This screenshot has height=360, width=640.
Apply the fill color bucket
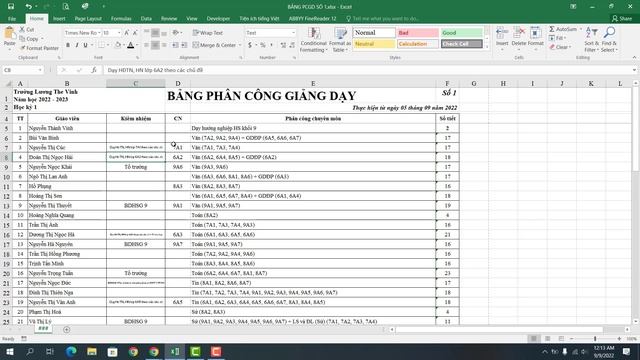118,45
